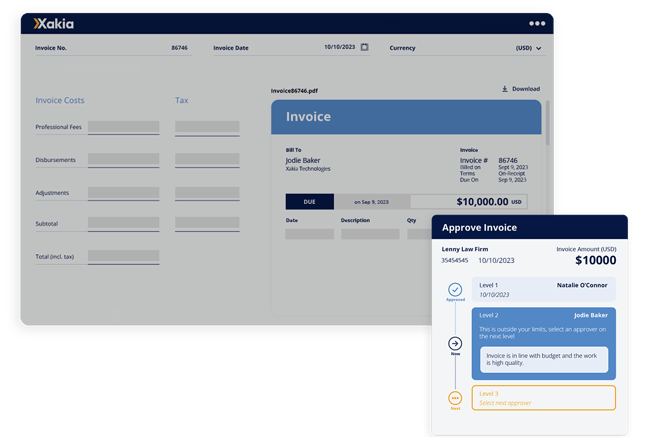Click the Professional Fees tax field
Screen dimensions: 650x444
point(207,128)
